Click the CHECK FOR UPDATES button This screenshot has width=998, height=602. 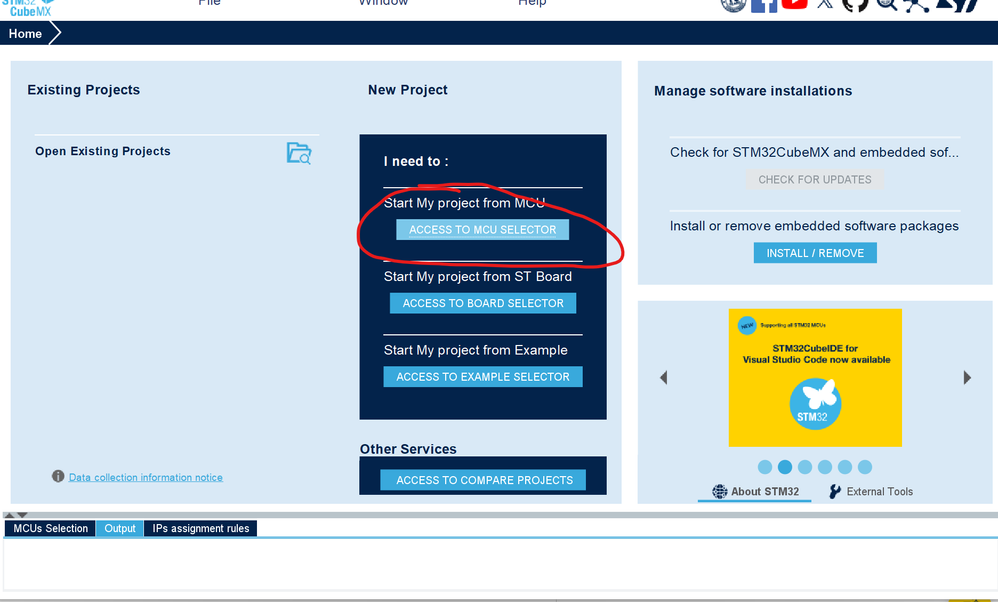(815, 179)
